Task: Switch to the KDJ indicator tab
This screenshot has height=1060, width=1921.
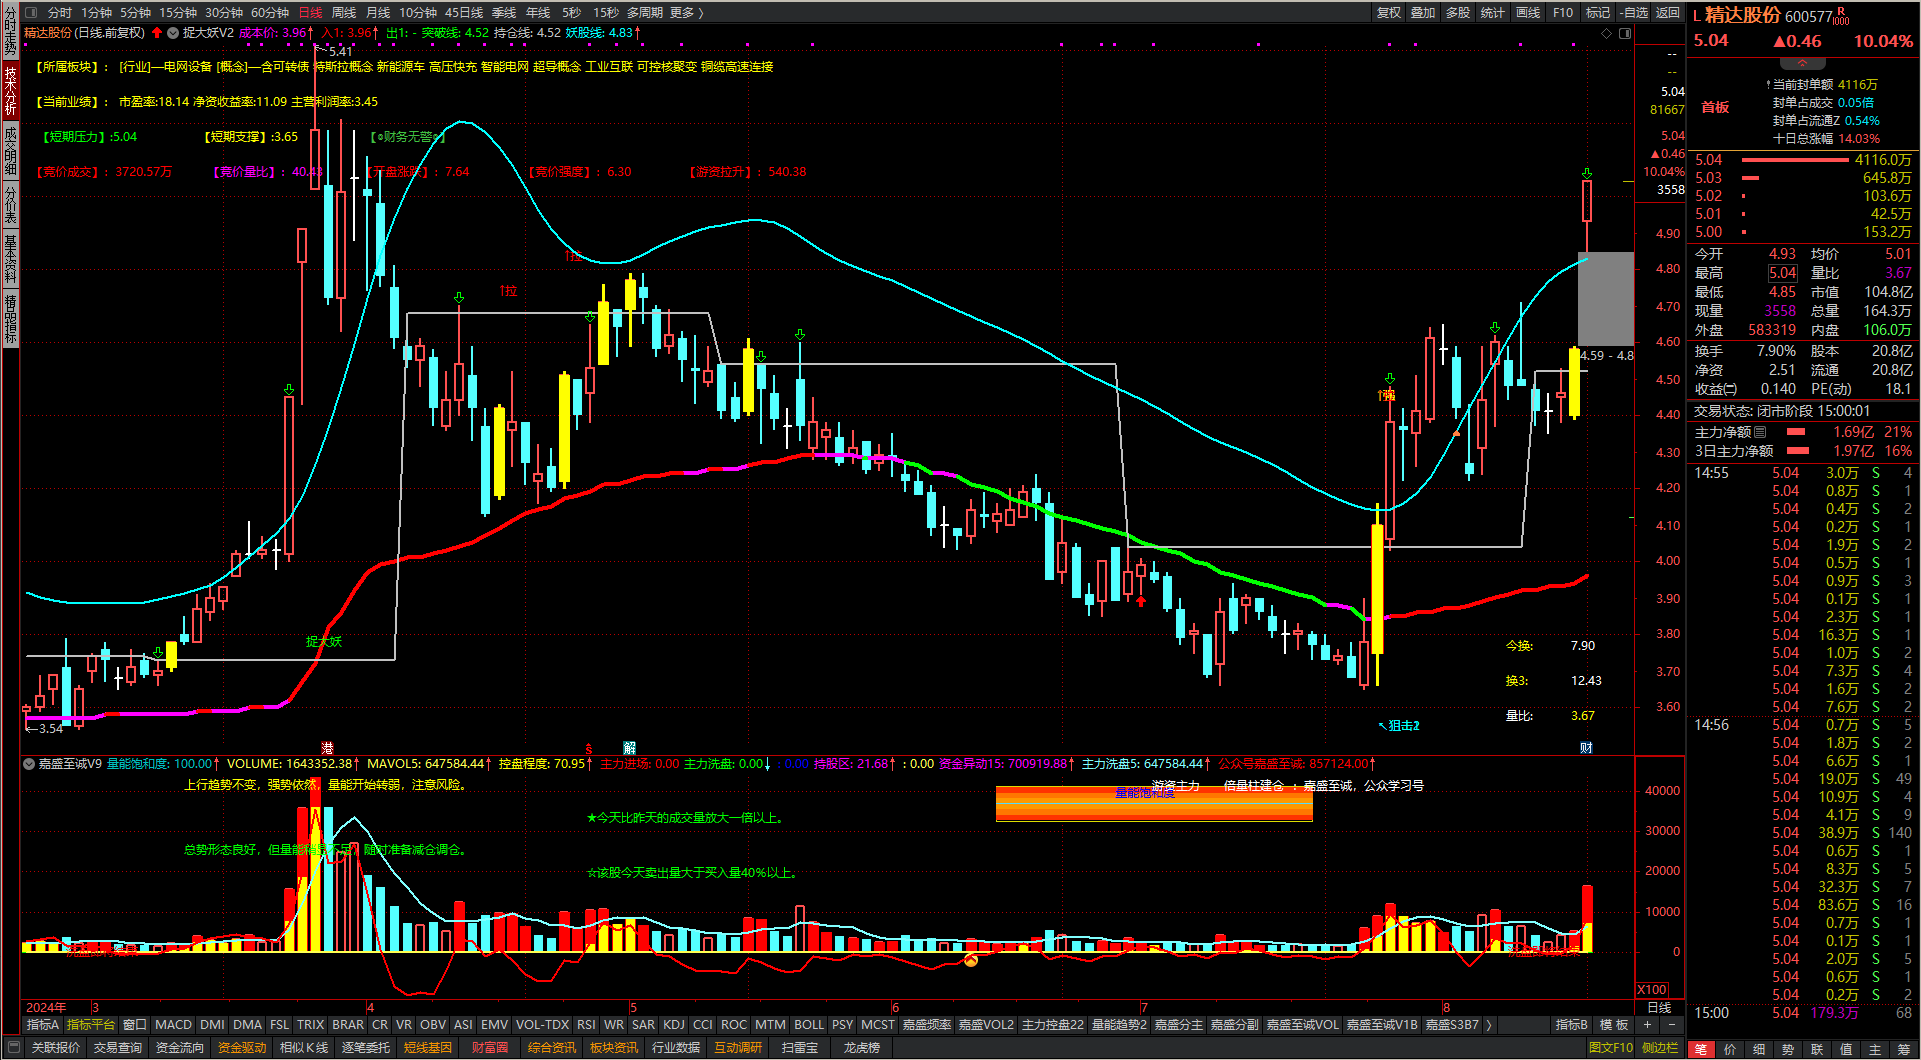Action: 674,1025
